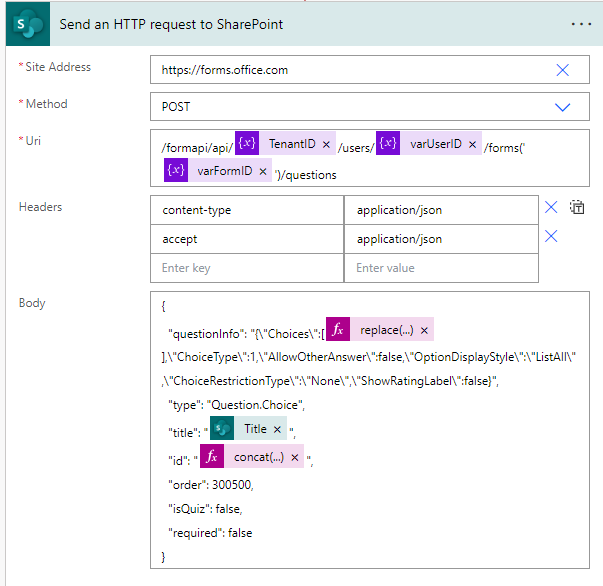Click the content-type application/json value field
Screen dimensions: 603x586
coord(441,210)
